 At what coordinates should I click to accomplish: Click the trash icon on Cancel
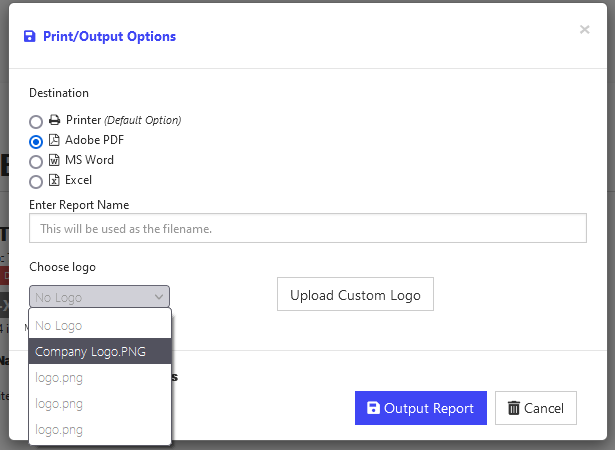click(x=514, y=408)
